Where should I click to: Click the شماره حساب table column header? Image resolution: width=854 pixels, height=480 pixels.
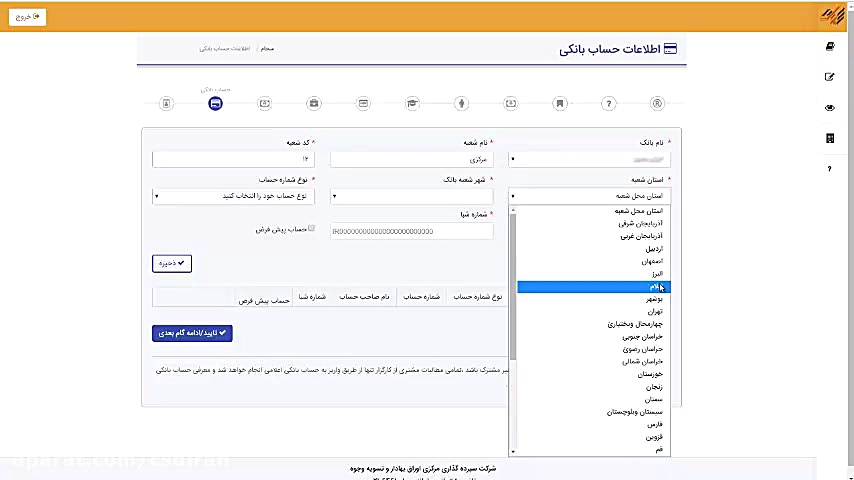422,297
